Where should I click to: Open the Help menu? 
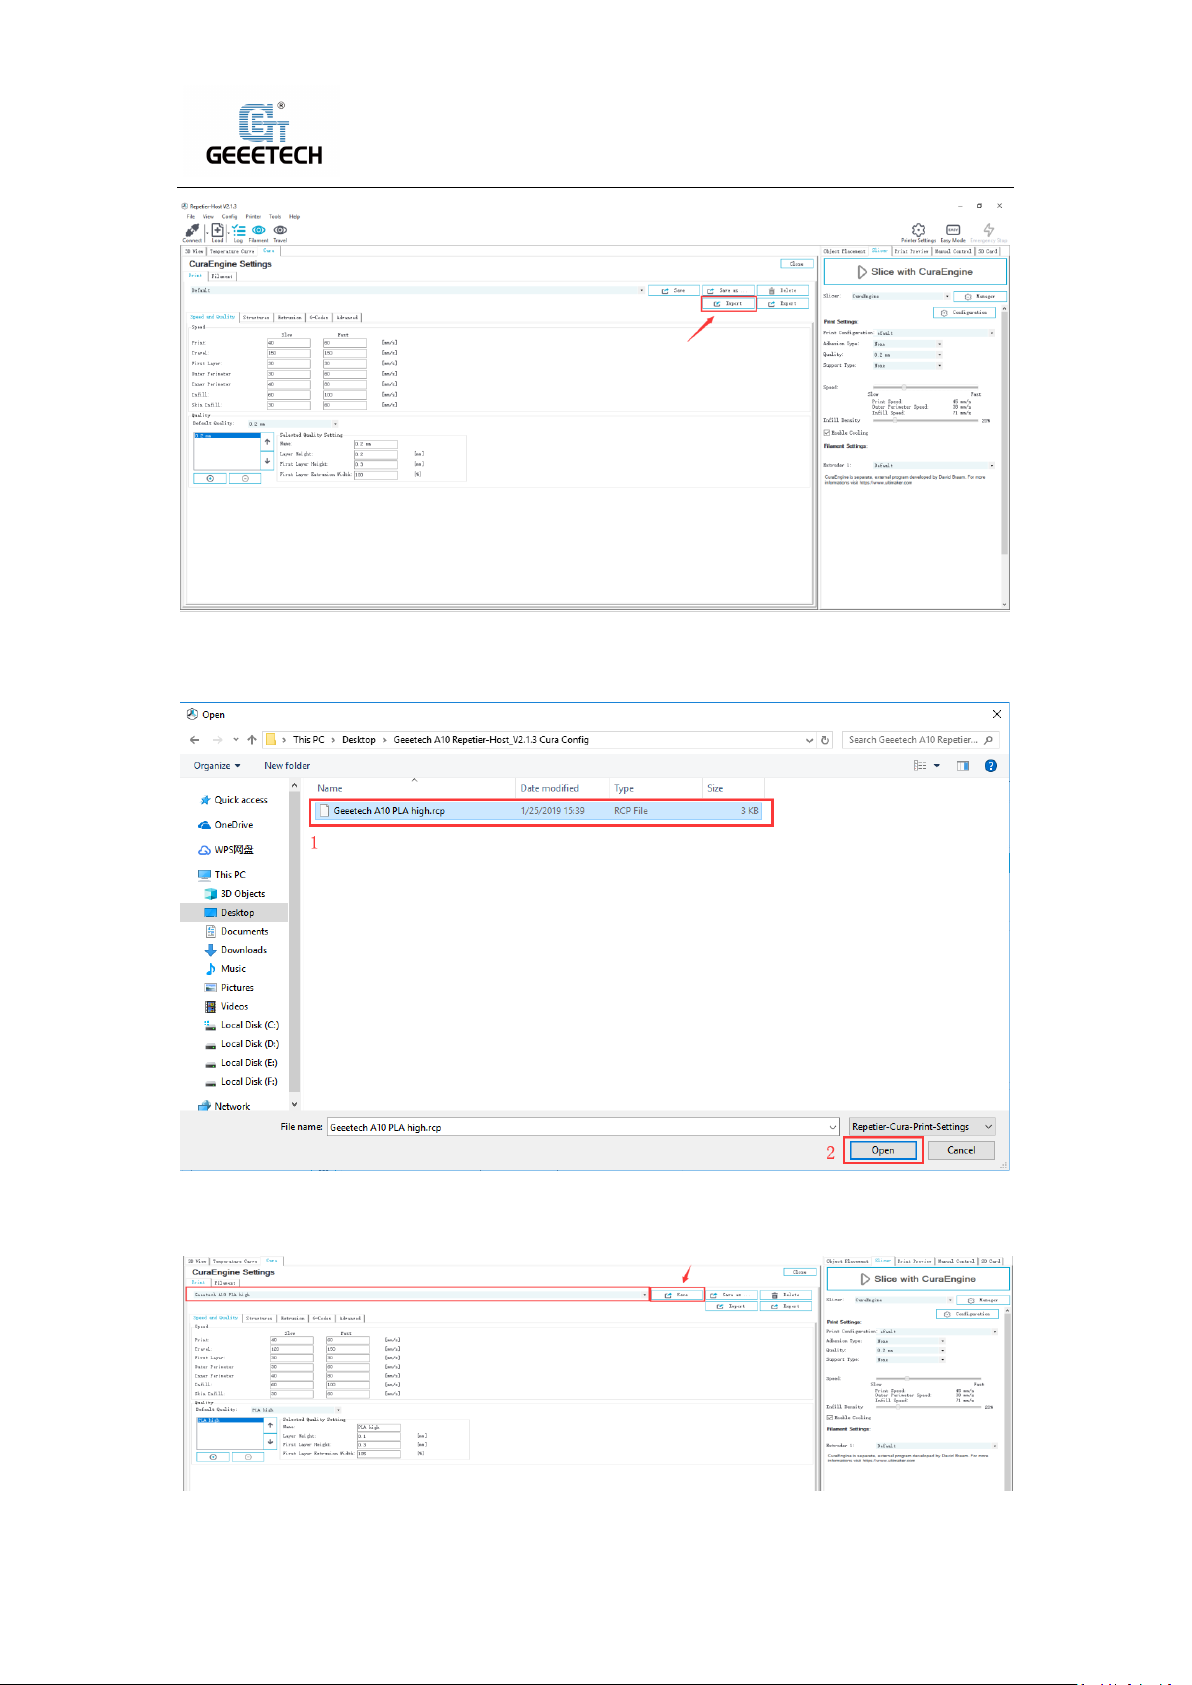295,216
